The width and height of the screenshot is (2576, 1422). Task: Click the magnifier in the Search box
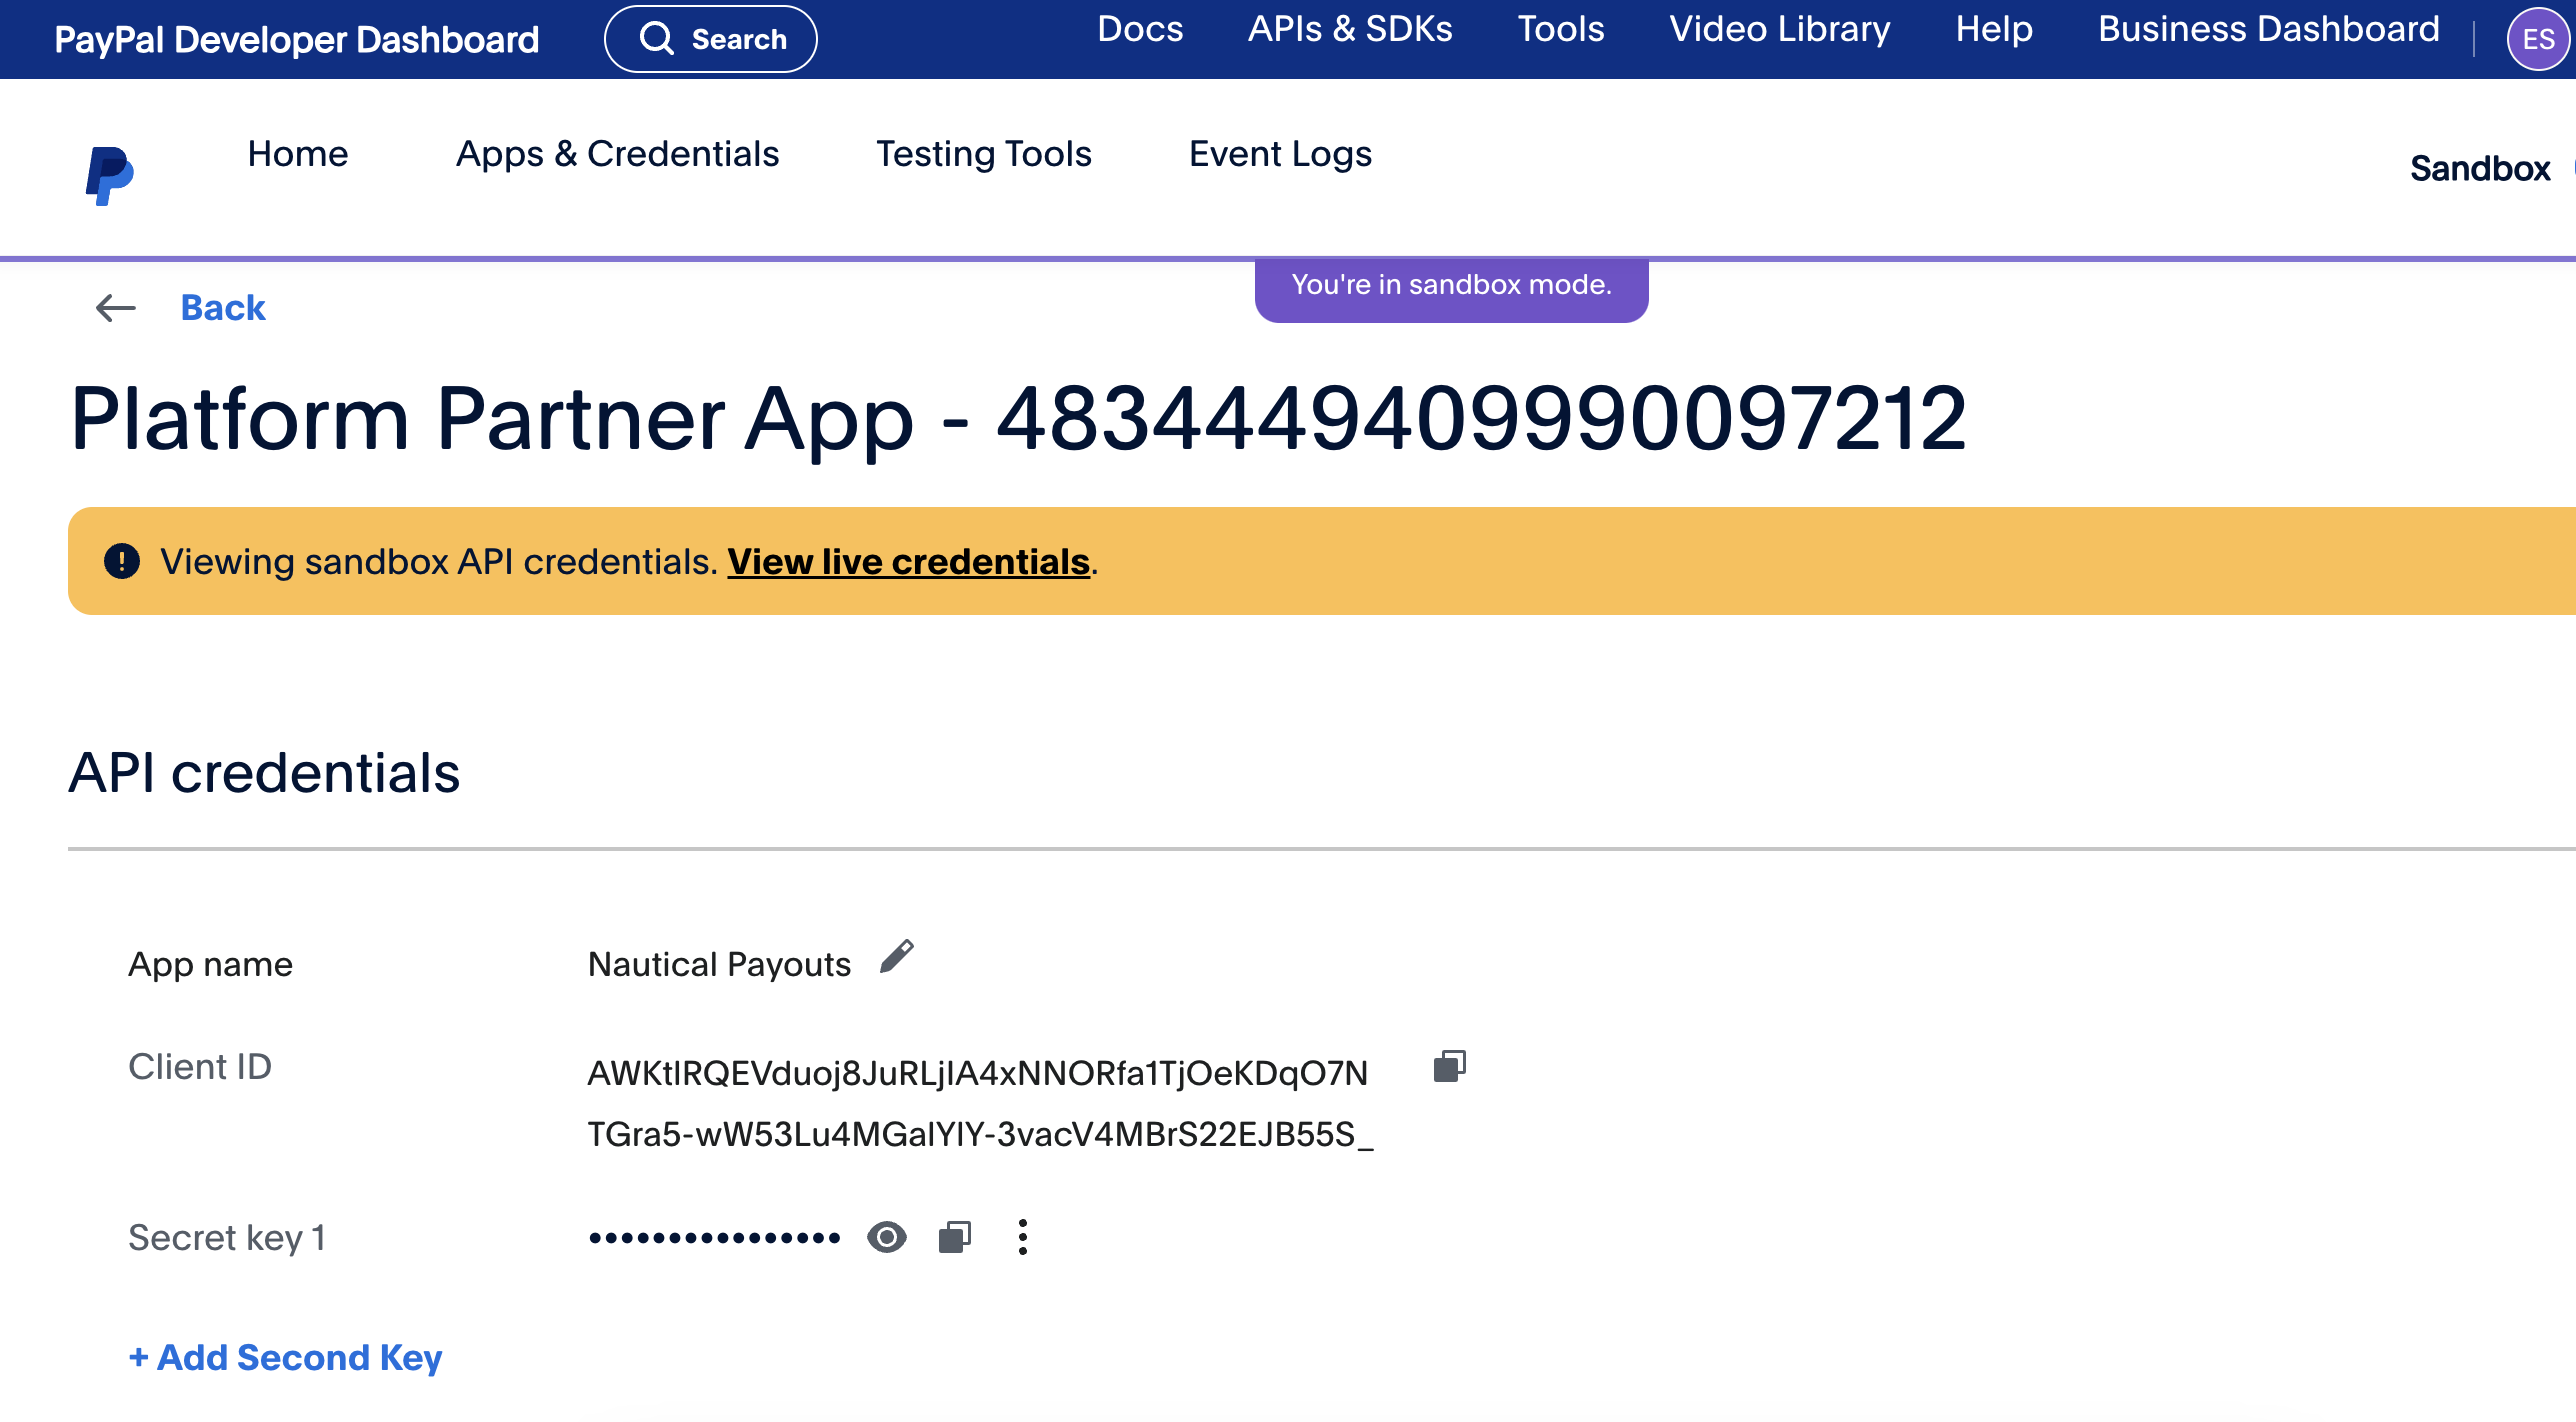657,39
